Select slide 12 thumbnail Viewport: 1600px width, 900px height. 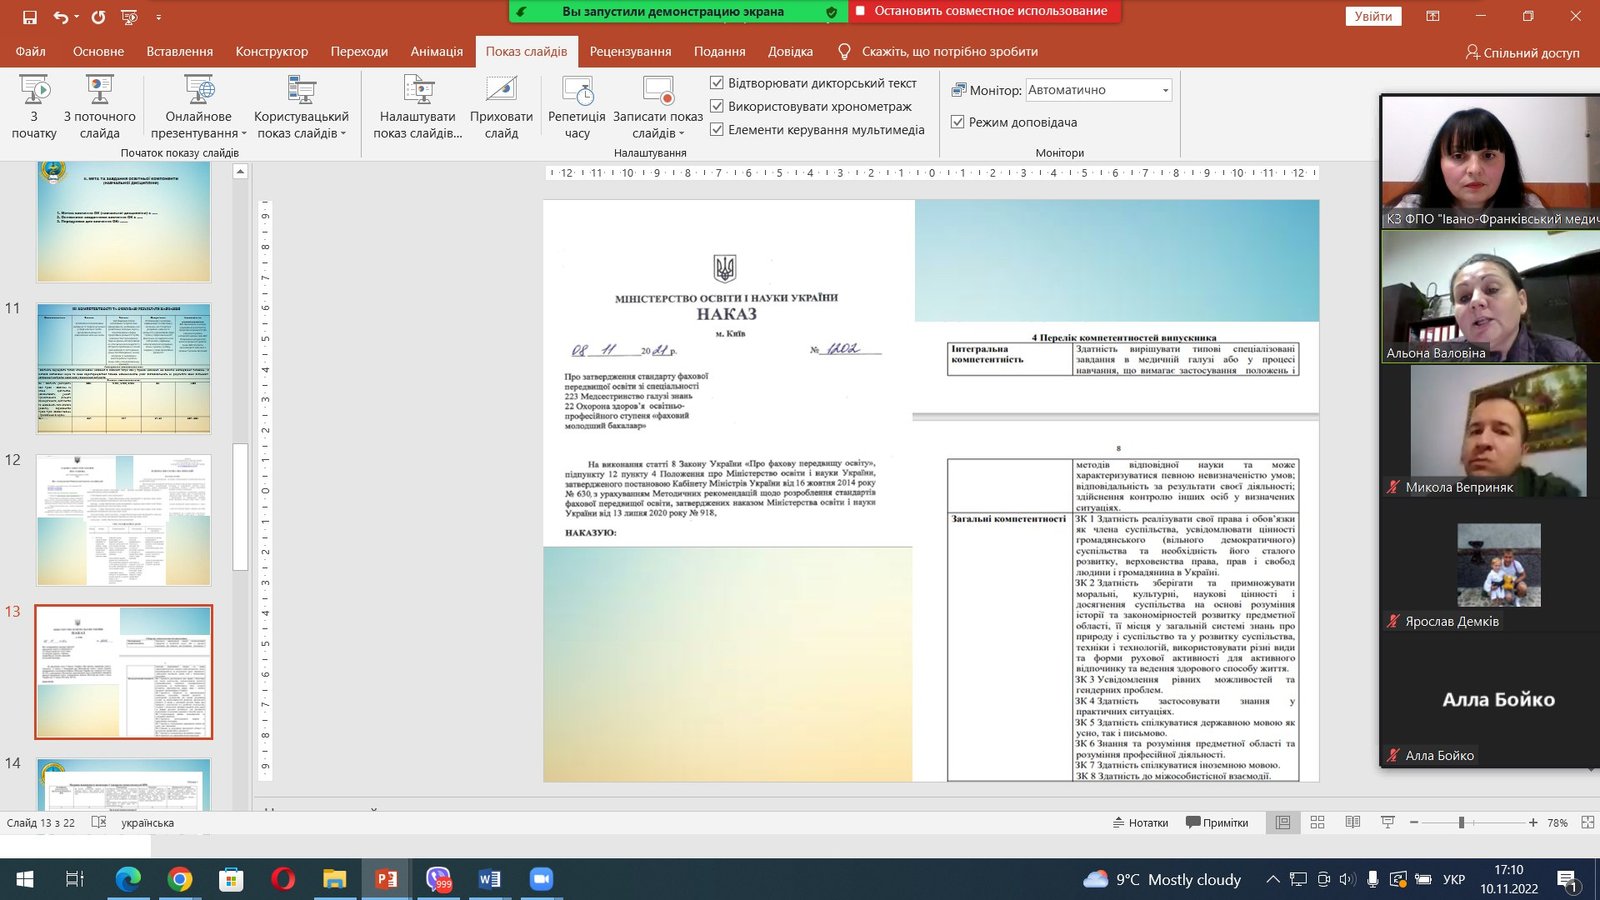124,520
